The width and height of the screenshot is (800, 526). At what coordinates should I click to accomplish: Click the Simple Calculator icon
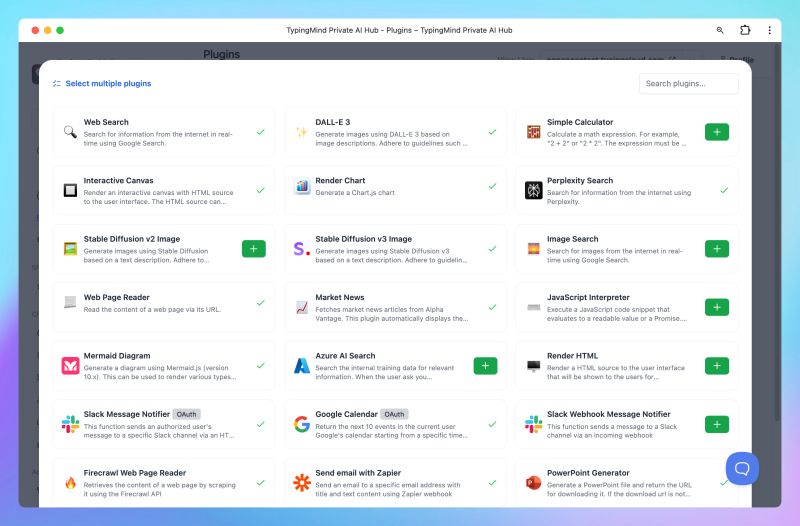tap(534, 132)
